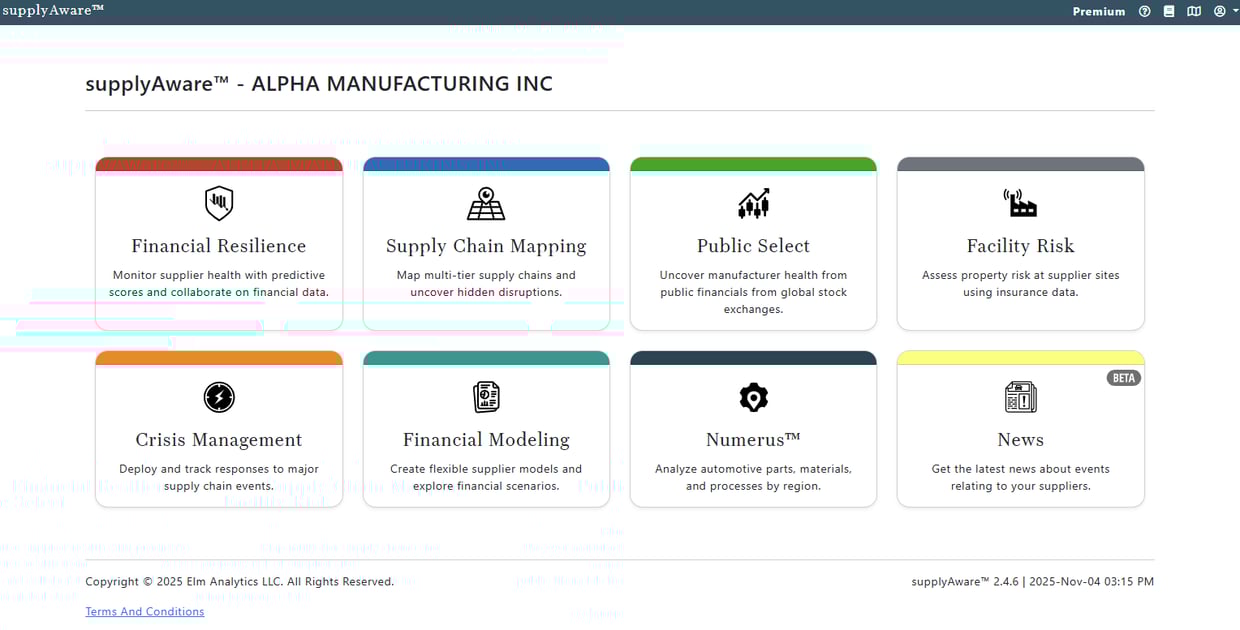1240x630 pixels.
Task: Click the Facility Risk factory icon
Action: click(x=1020, y=203)
